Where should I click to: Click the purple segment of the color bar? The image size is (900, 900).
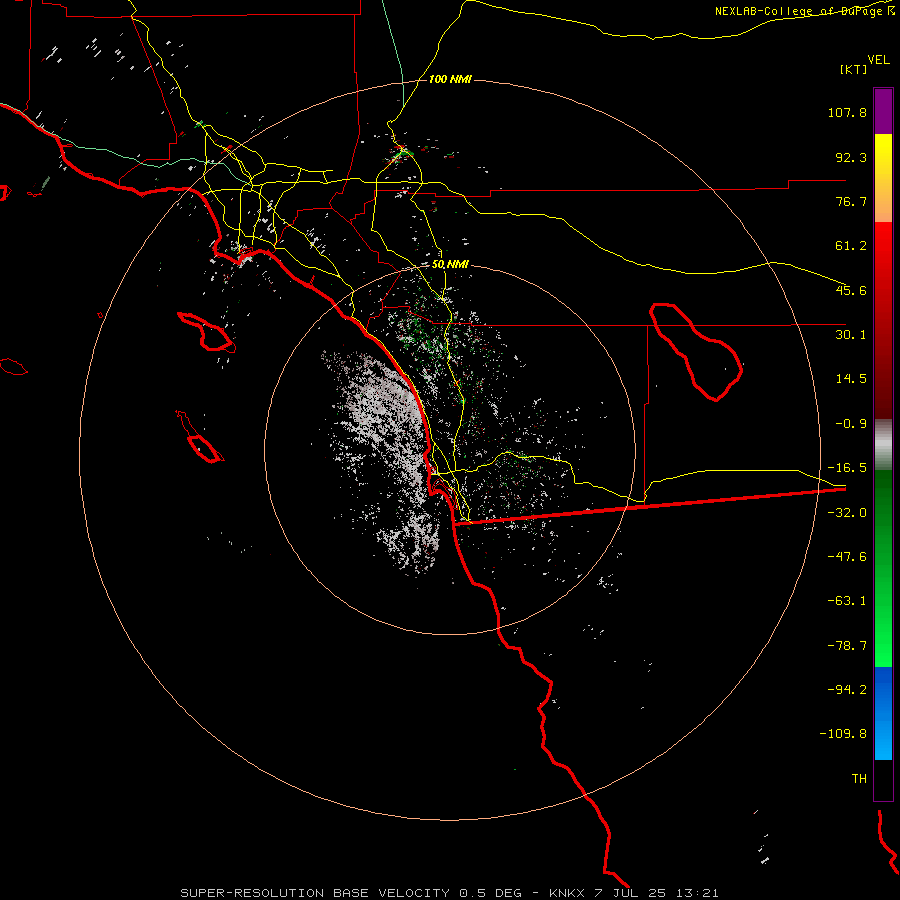click(x=883, y=111)
